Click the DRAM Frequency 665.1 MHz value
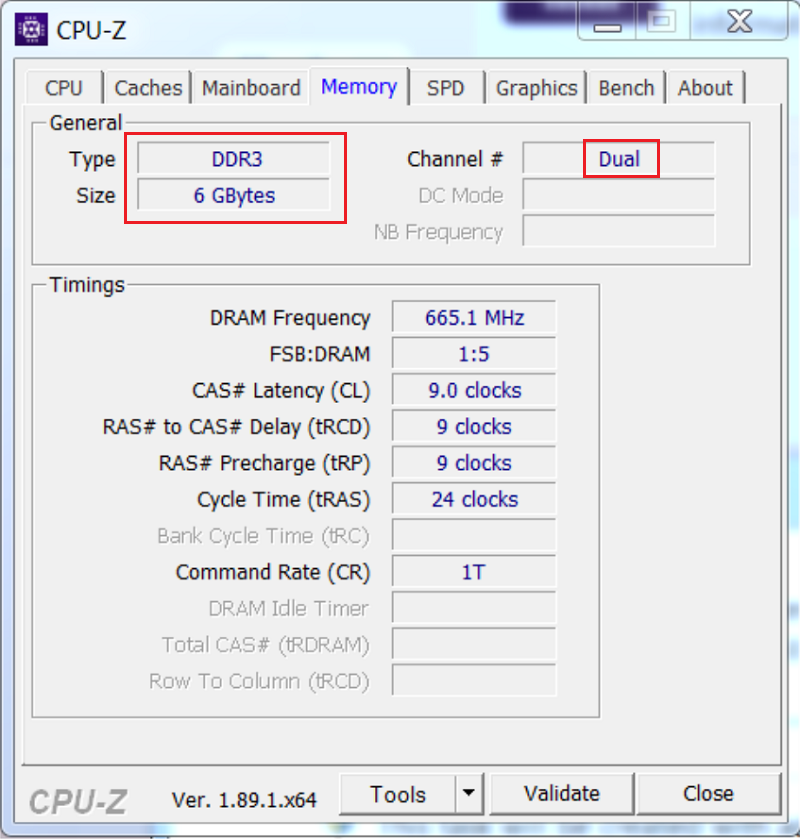800x839 pixels. pyautogui.click(x=474, y=318)
